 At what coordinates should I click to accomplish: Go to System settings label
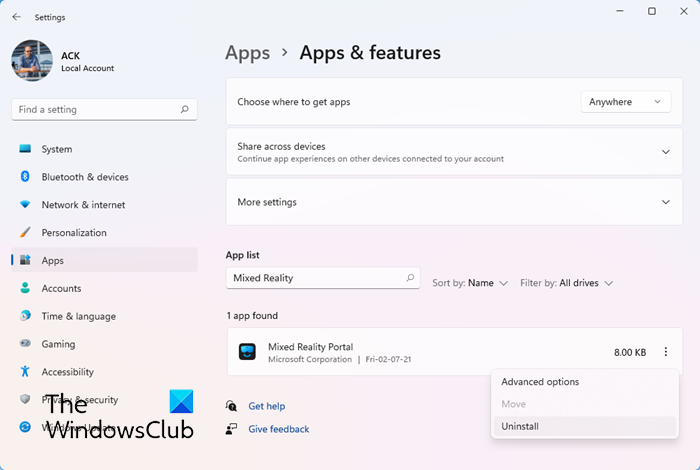(57, 149)
